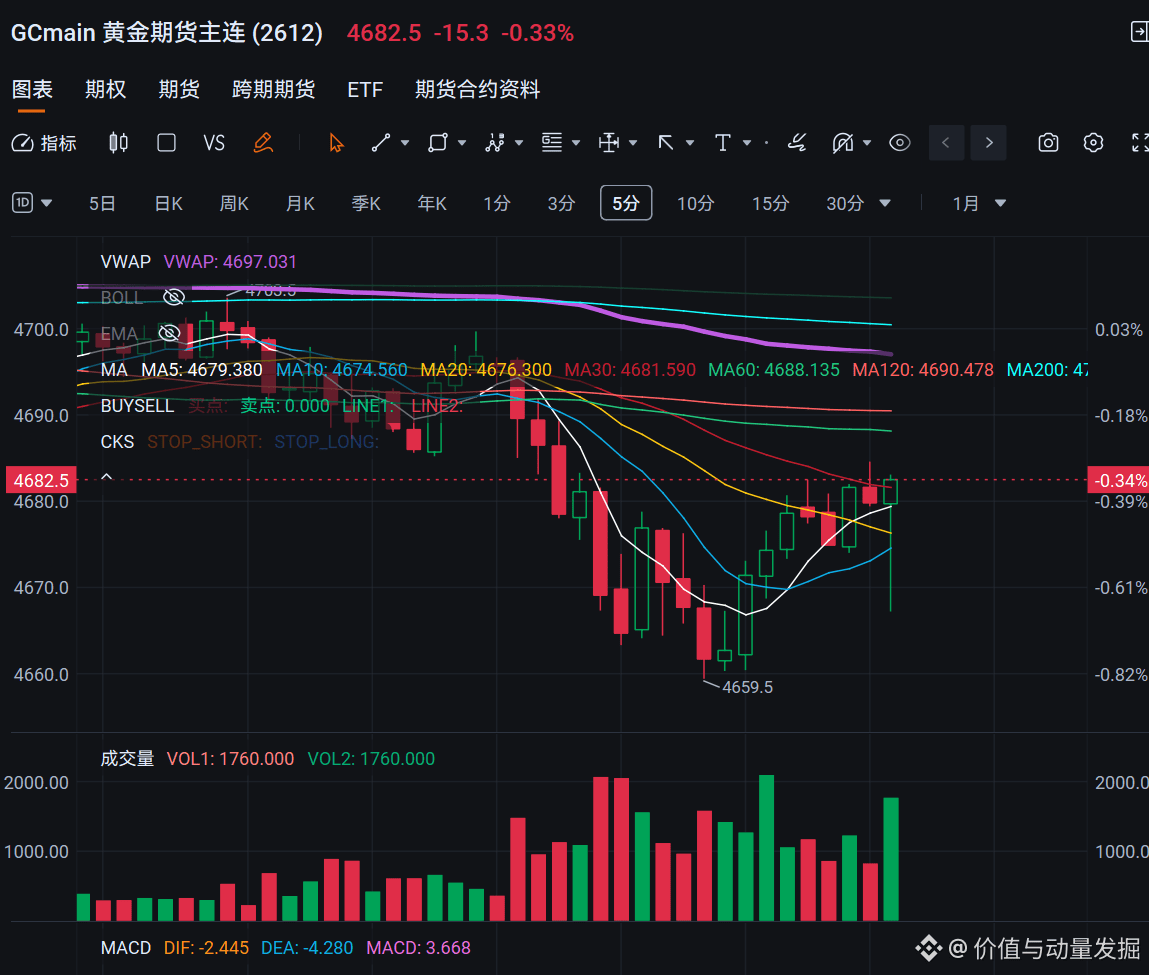Select the 5日 timeframe

[x=102, y=204]
